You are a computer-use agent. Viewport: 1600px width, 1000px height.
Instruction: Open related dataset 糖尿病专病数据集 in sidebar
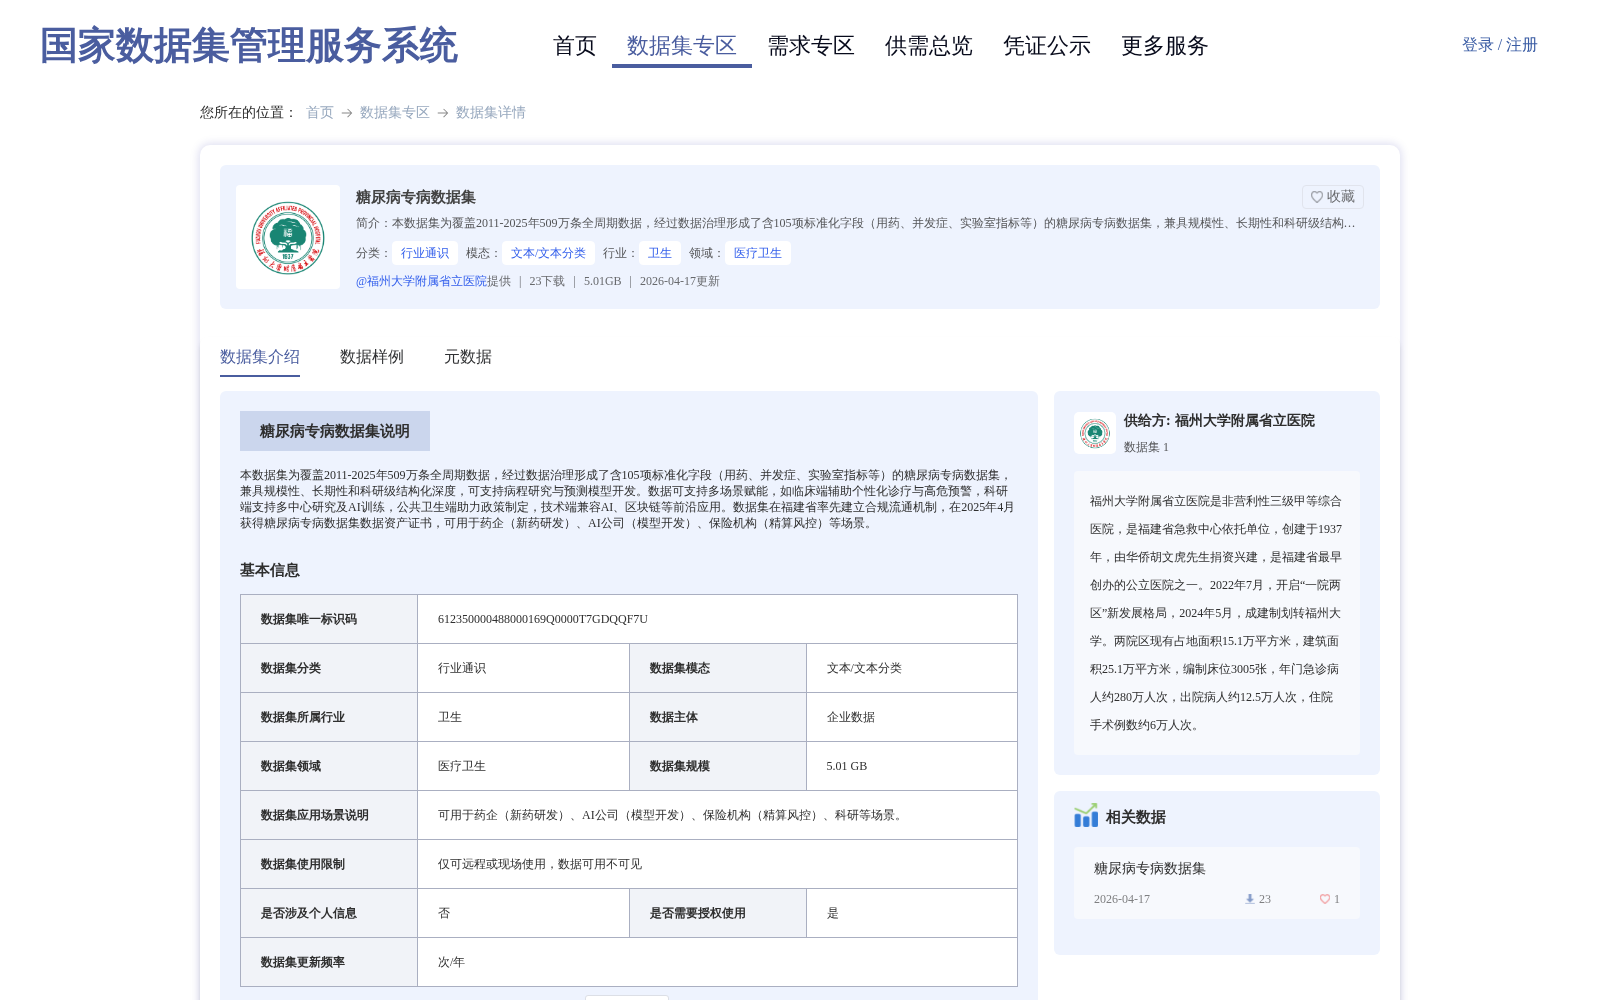[x=1150, y=869]
